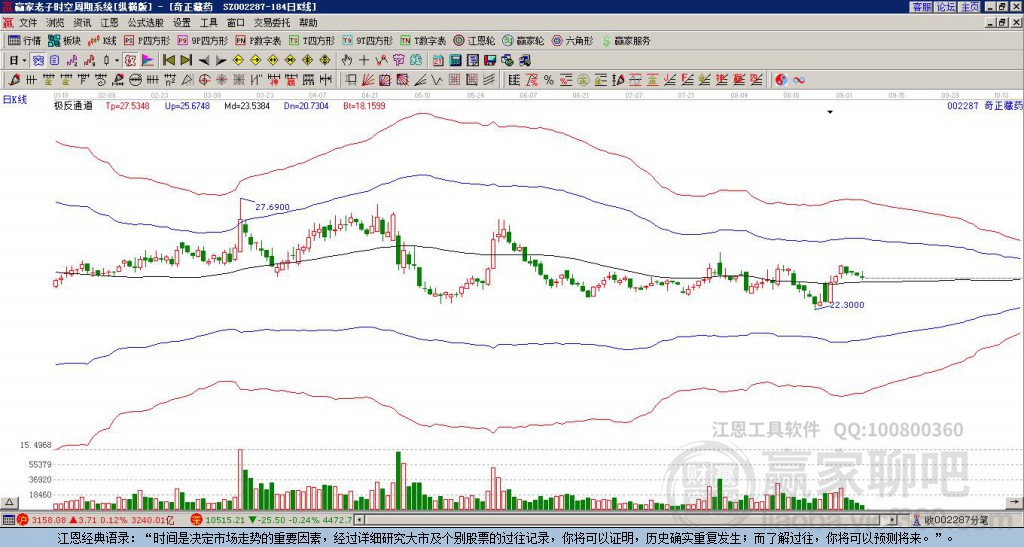Select the angle line tool
This screenshot has height=548, width=1024.
coord(420,80)
